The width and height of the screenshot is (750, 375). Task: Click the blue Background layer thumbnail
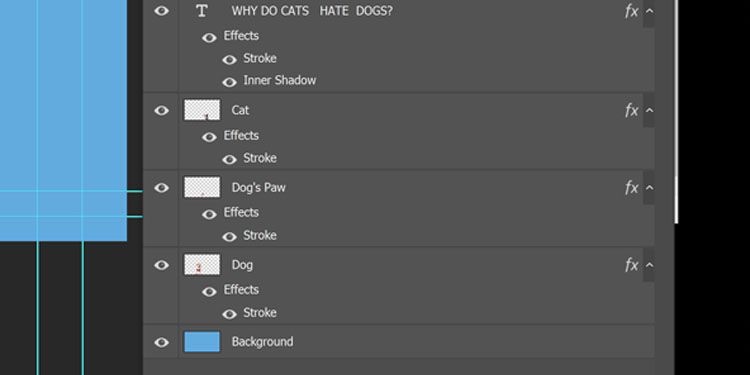[202, 342]
